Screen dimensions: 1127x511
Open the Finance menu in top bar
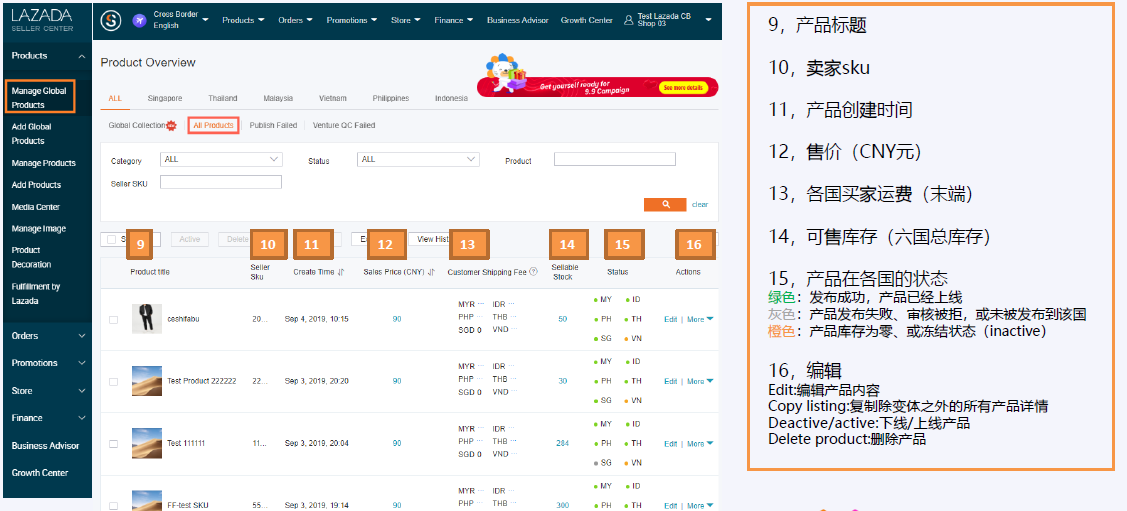point(454,20)
